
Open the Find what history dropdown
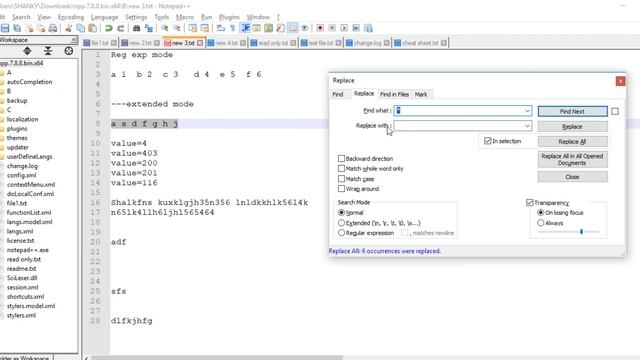click(527, 111)
